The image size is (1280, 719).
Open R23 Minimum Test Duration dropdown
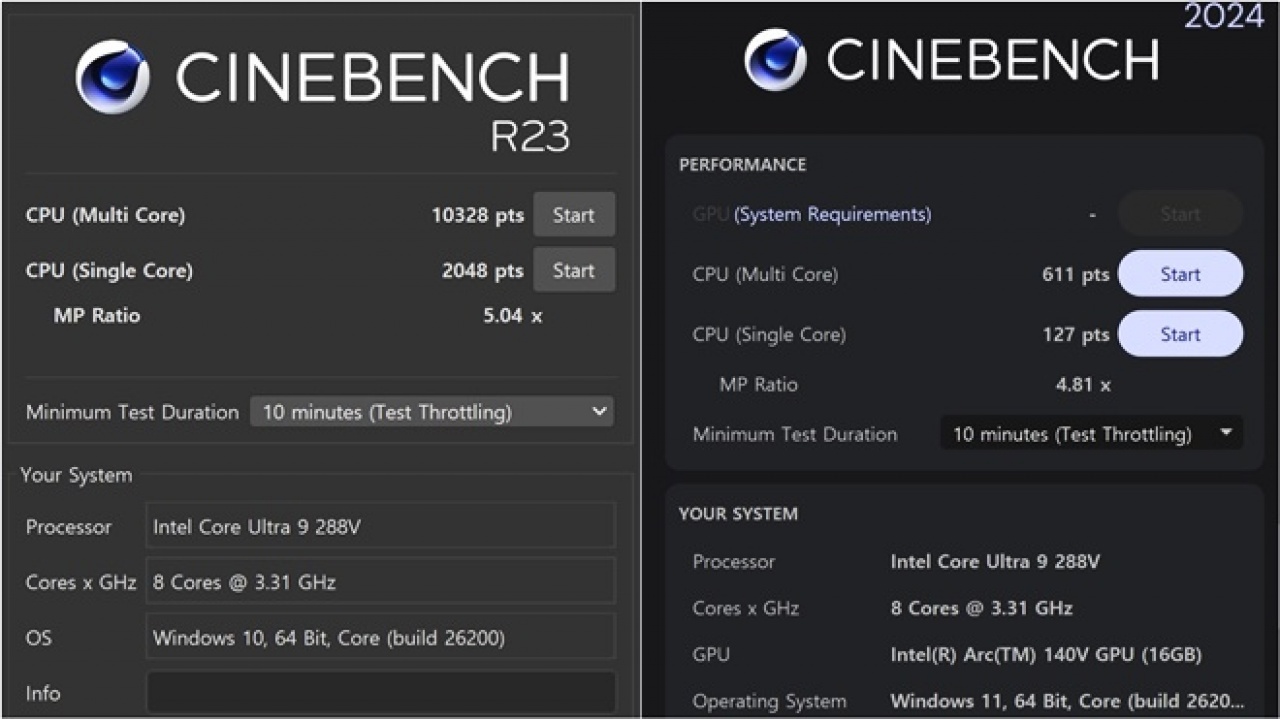coord(432,412)
